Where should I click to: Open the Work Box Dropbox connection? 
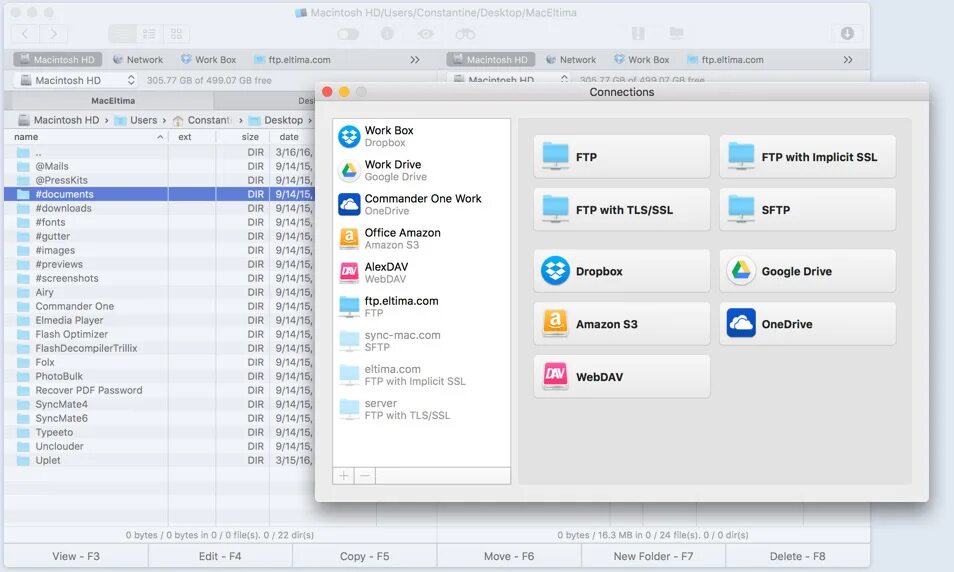point(421,136)
